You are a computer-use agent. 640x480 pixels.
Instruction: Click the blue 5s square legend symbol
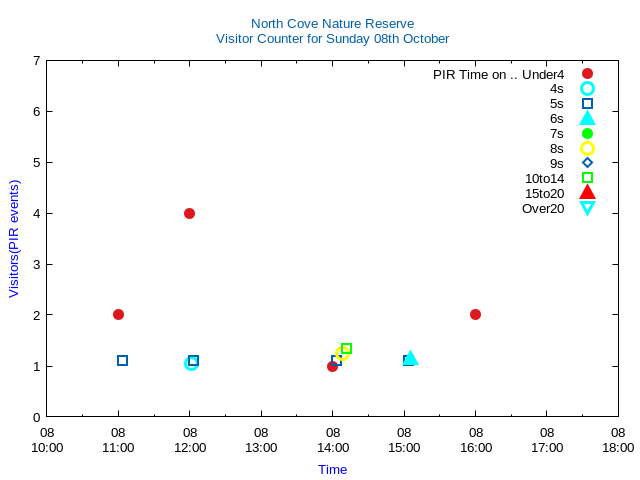point(587,103)
